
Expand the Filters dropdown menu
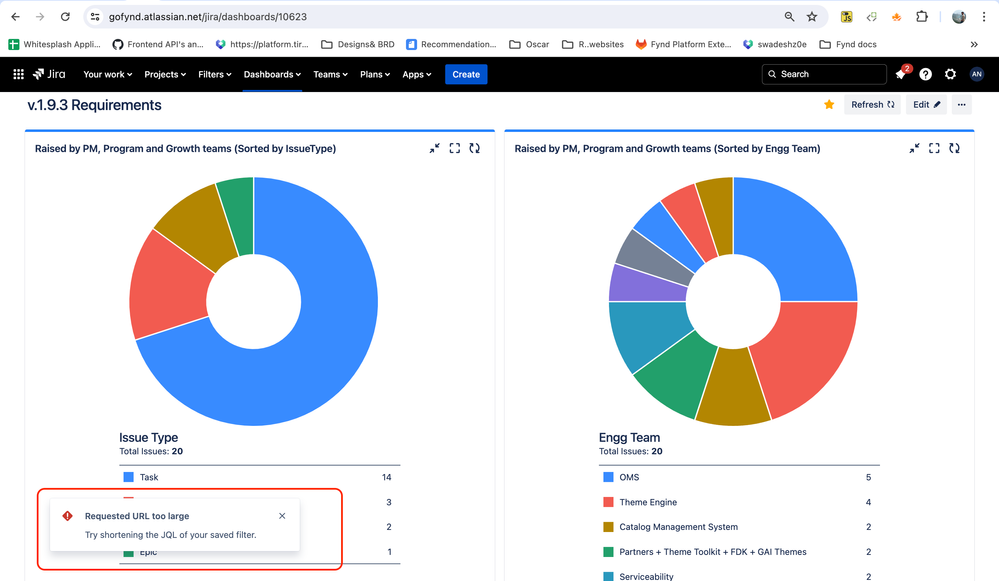[x=214, y=74]
